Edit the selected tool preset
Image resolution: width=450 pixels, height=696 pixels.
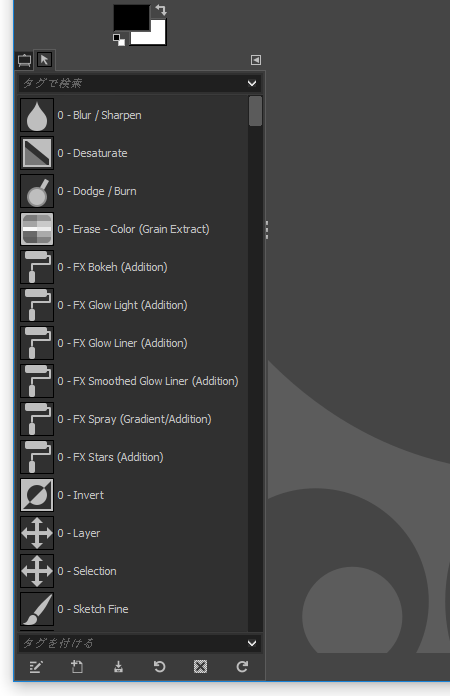[x=36, y=667]
